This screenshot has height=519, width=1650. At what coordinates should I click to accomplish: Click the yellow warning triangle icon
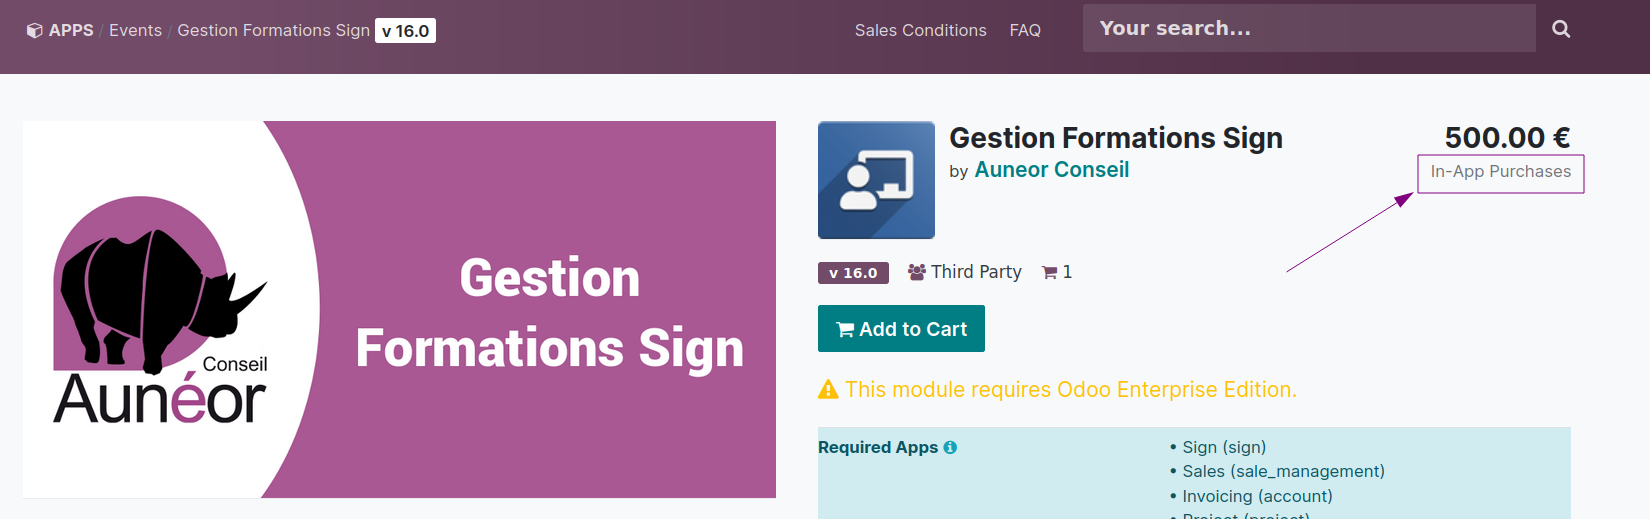click(828, 389)
